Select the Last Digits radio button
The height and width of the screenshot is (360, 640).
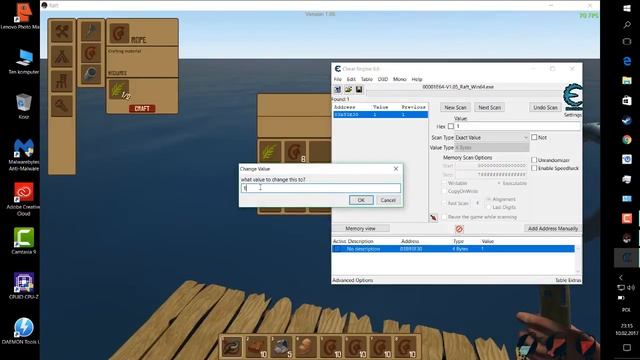489,207
